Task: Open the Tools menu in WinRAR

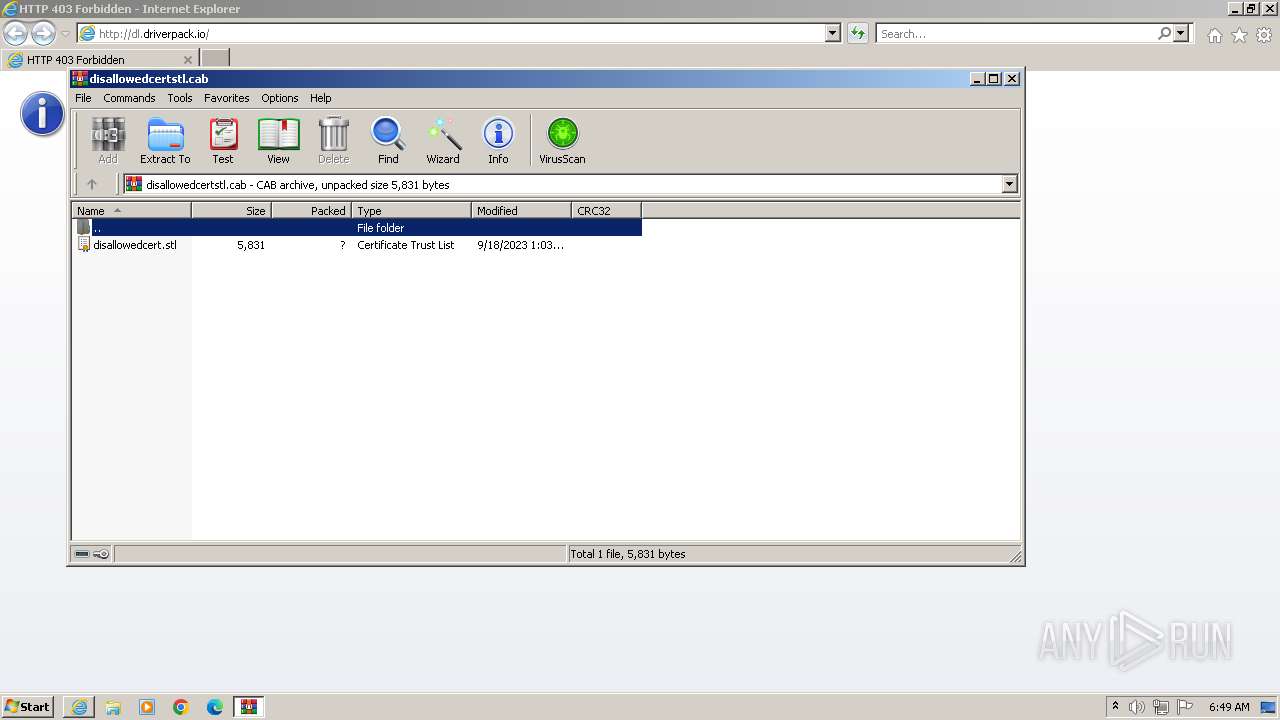Action: coord(180,98)
